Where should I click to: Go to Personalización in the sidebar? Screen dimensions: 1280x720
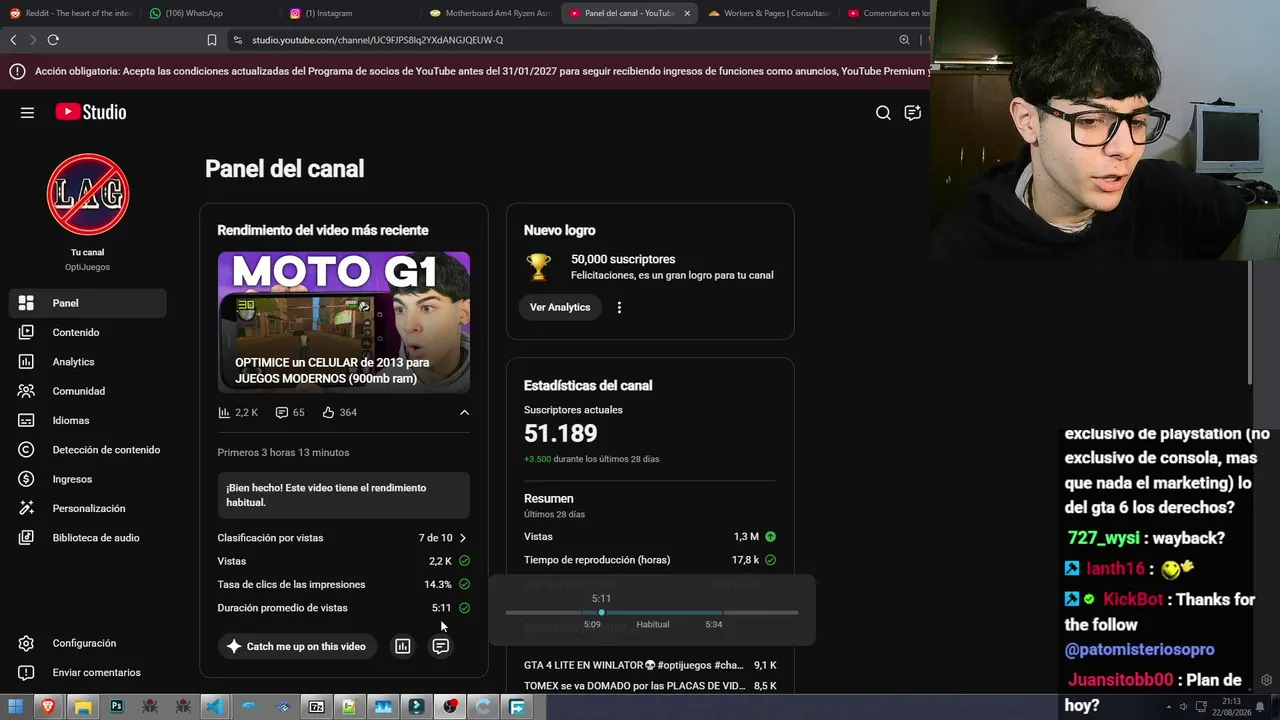coord(88,509)
